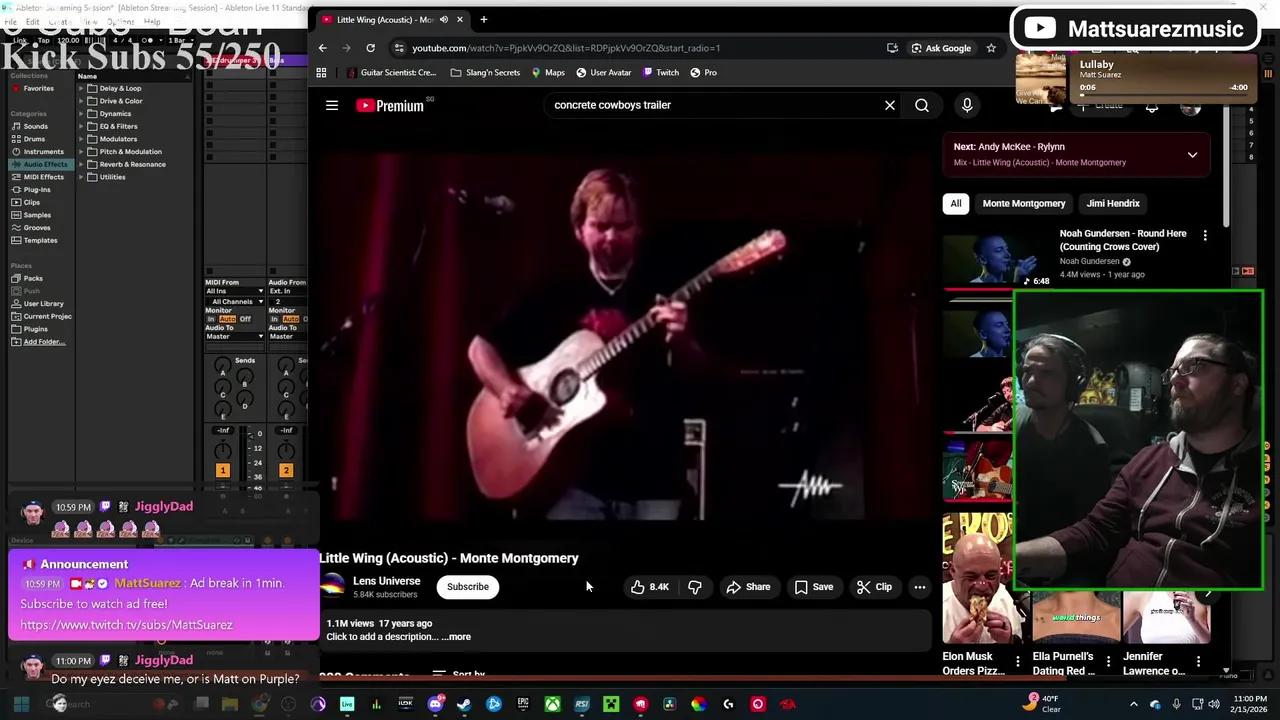Expand the Utilities folder
This screenshot has width=1280, height=720.
(x=82, y=177)
